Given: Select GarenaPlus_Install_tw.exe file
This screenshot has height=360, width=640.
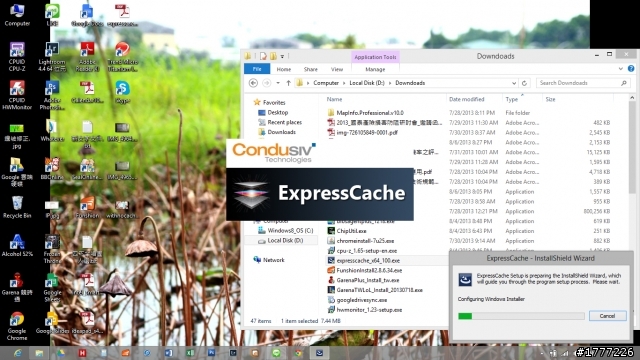Looking at the screenshot, I should click(x=368, y=280).
